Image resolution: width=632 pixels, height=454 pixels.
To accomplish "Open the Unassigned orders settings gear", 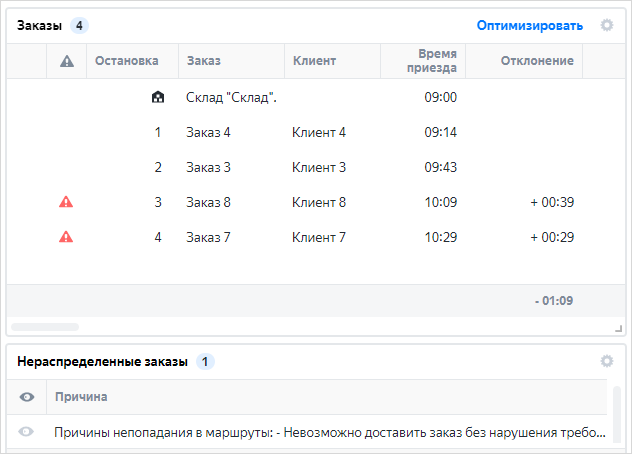I will coord(606,361).
